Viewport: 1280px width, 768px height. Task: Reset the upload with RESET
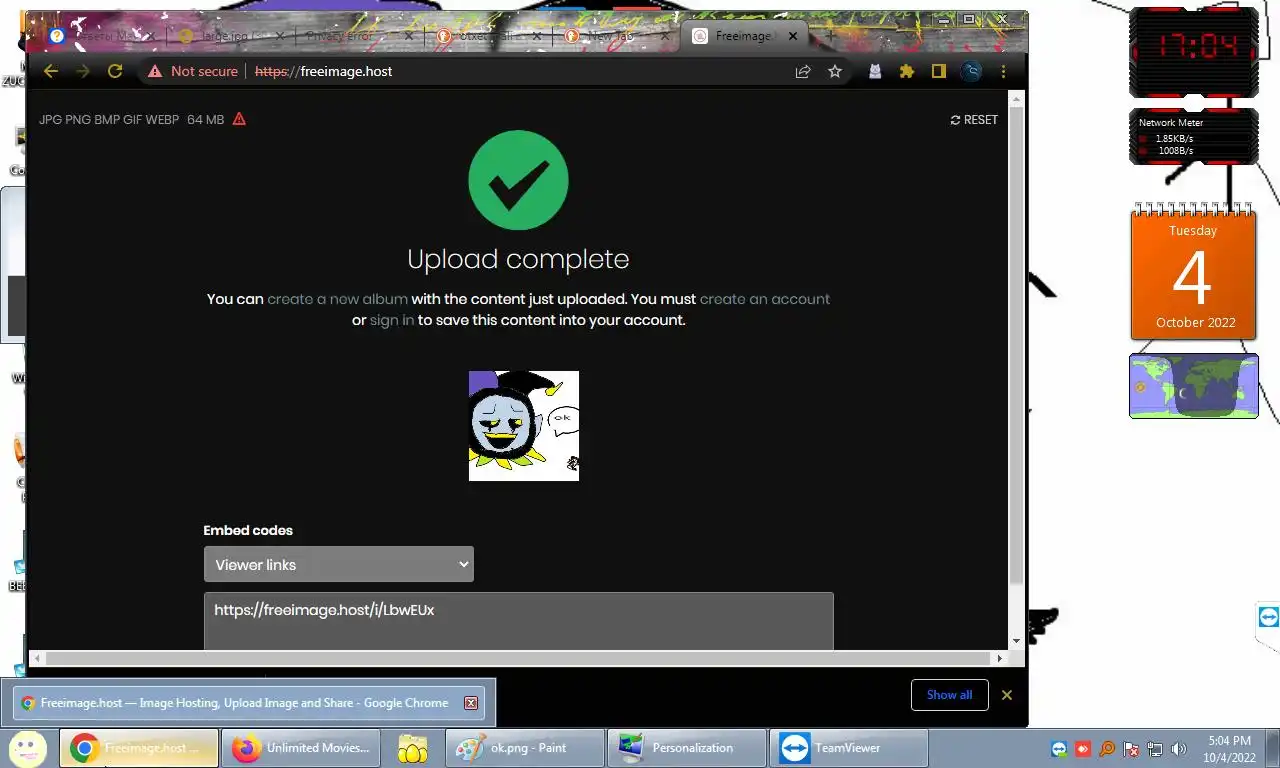tap(974, 119)
